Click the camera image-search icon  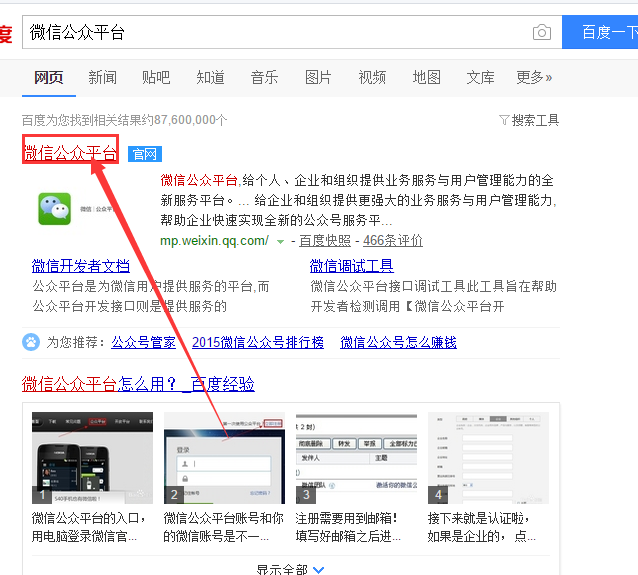tap(542, 32)
